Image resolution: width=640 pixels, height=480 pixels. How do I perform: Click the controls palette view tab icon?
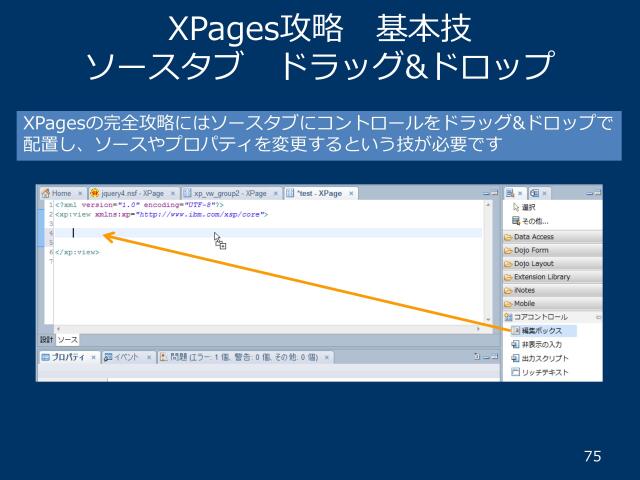(x=510, y=192)
